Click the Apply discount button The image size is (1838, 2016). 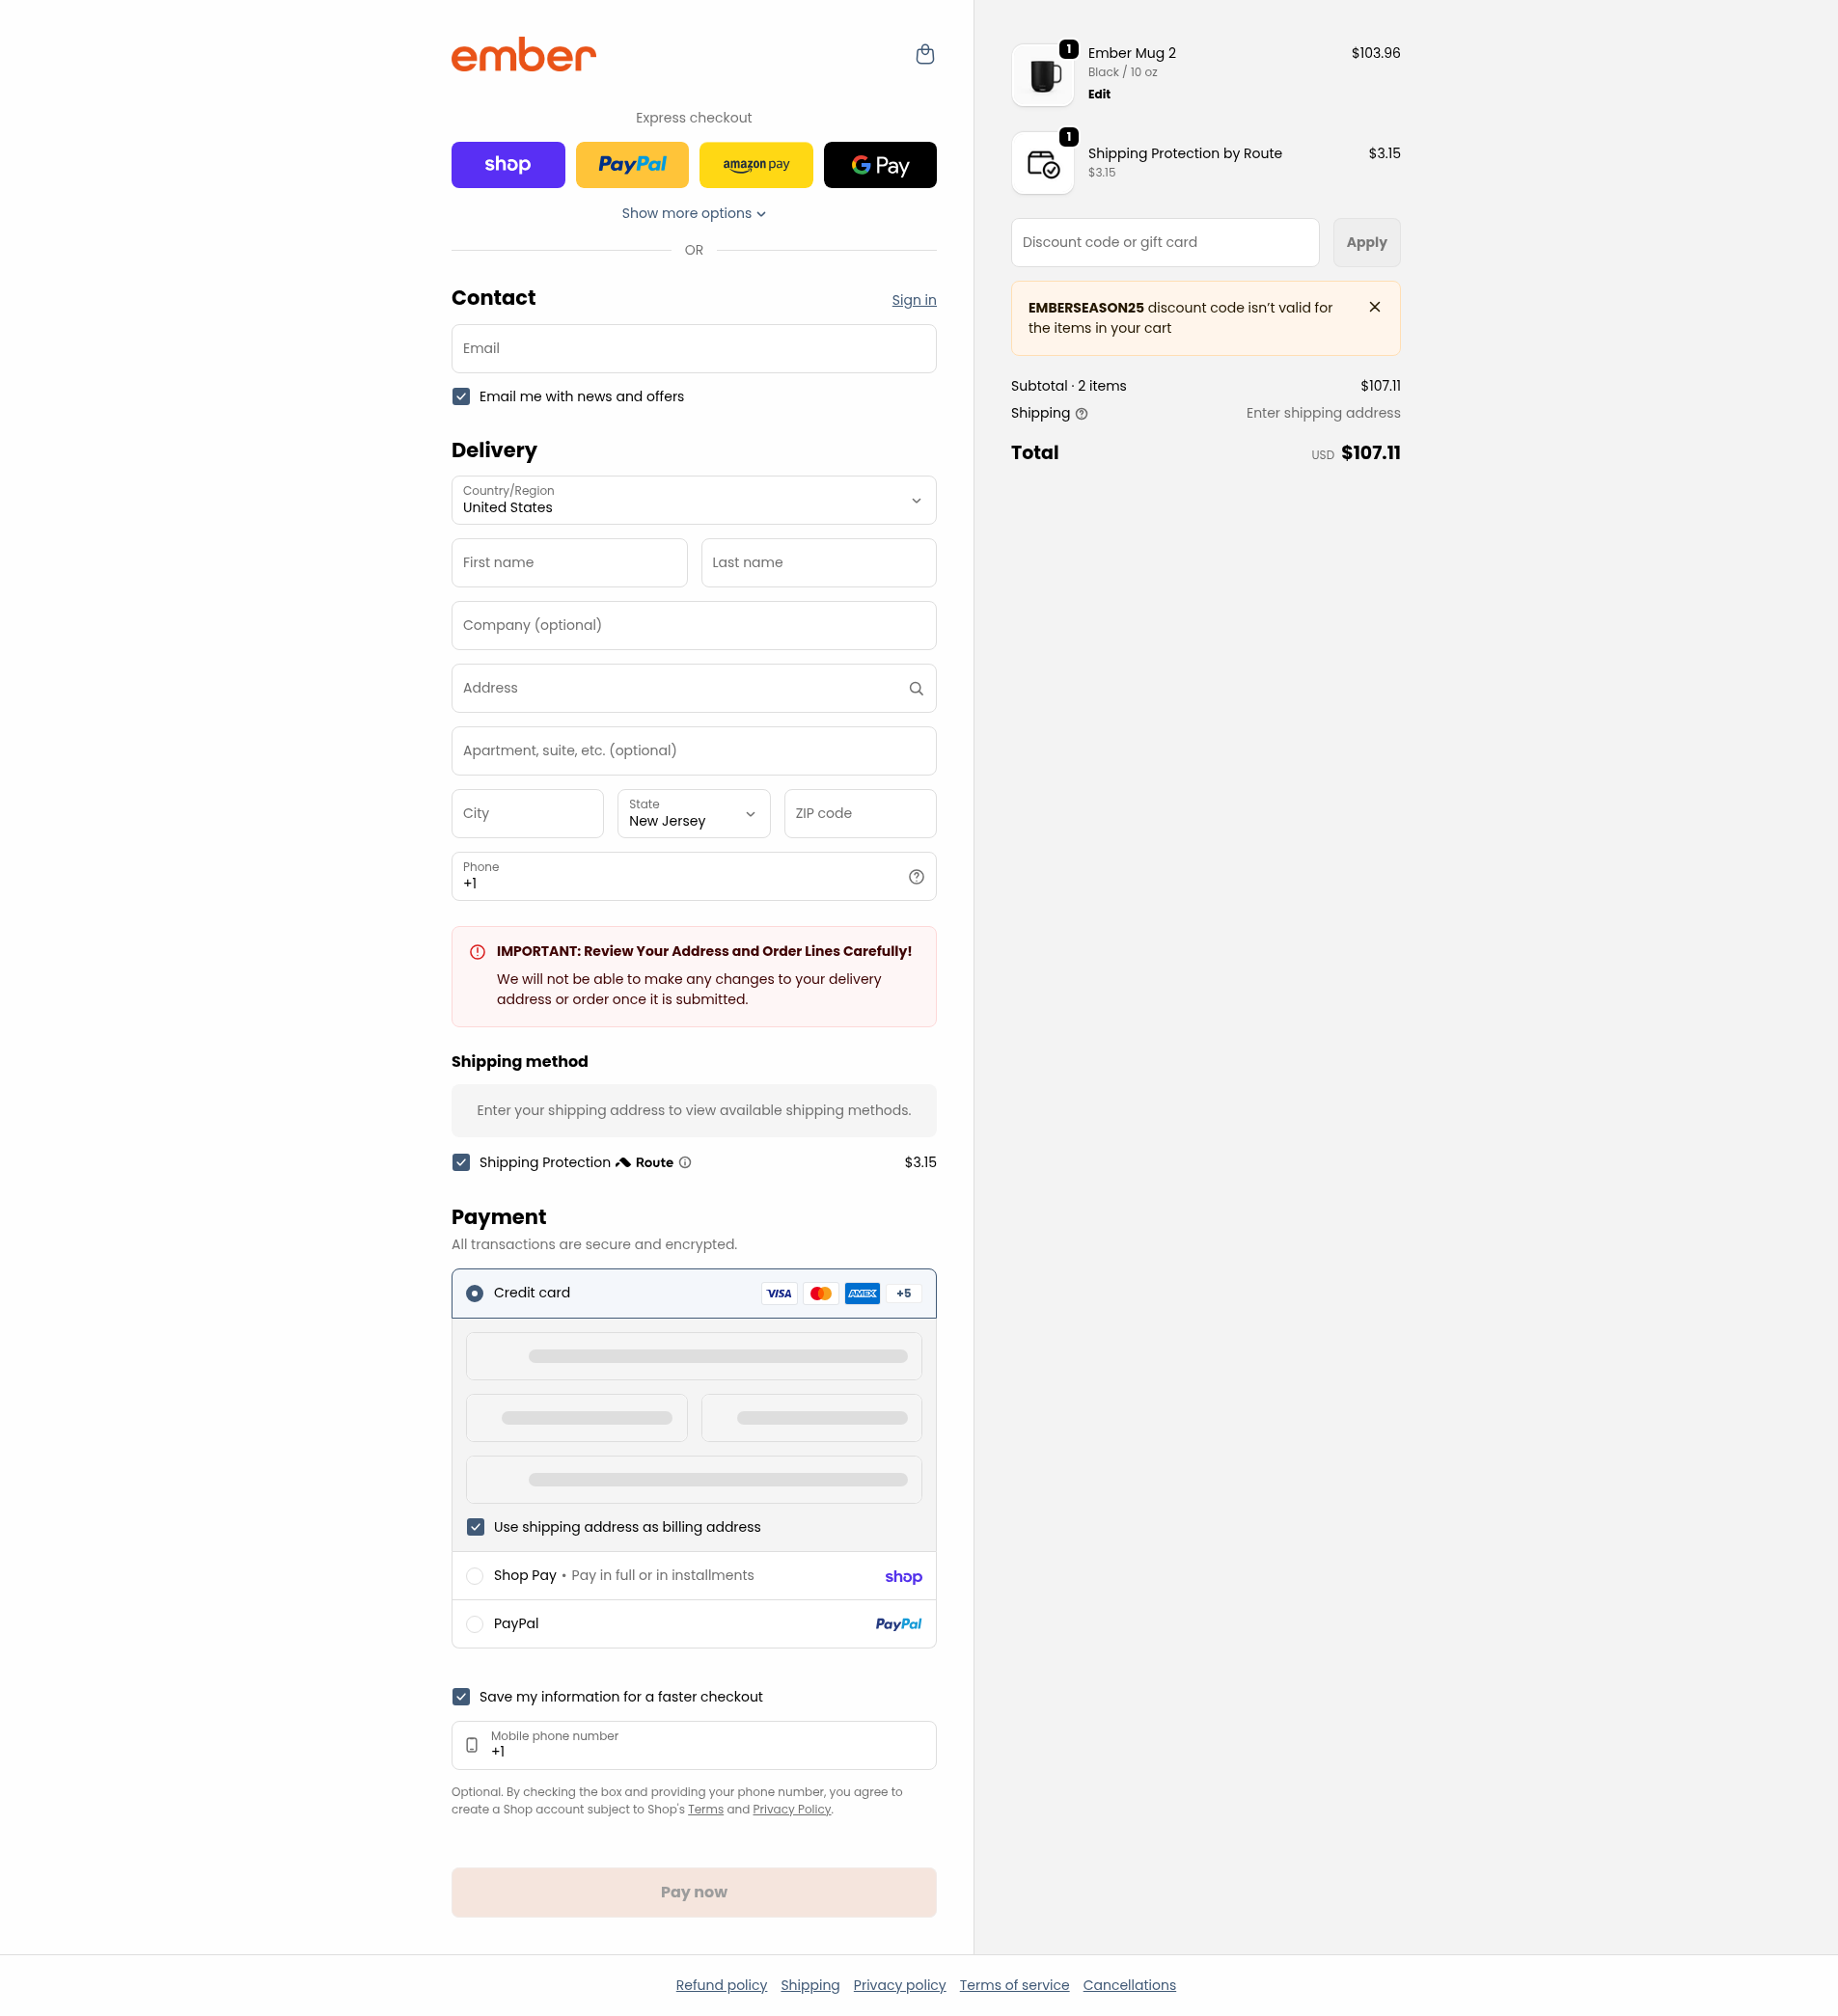tap(1367, 243)
